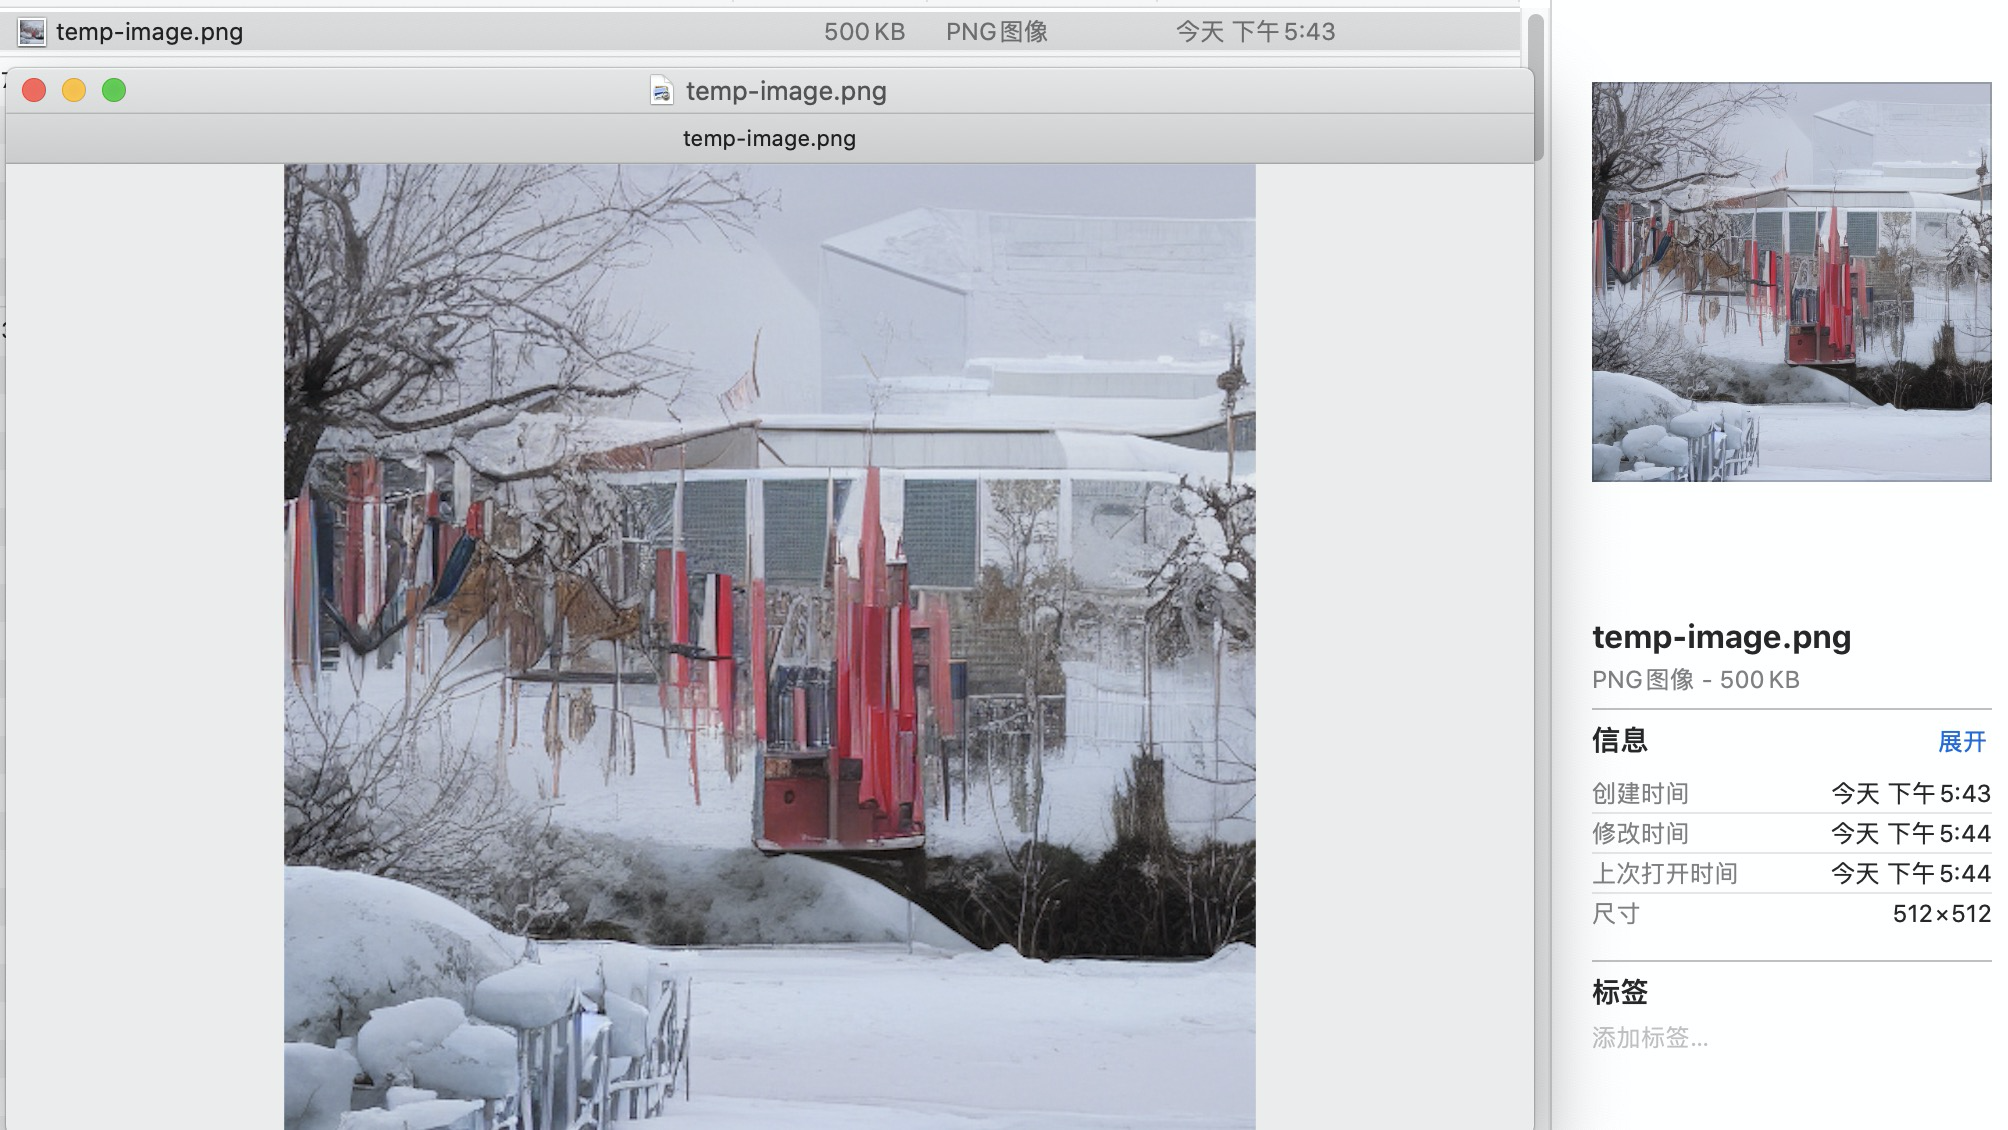Close the Preview window with red button
2008x1130 pixels.
pos(34,90)
